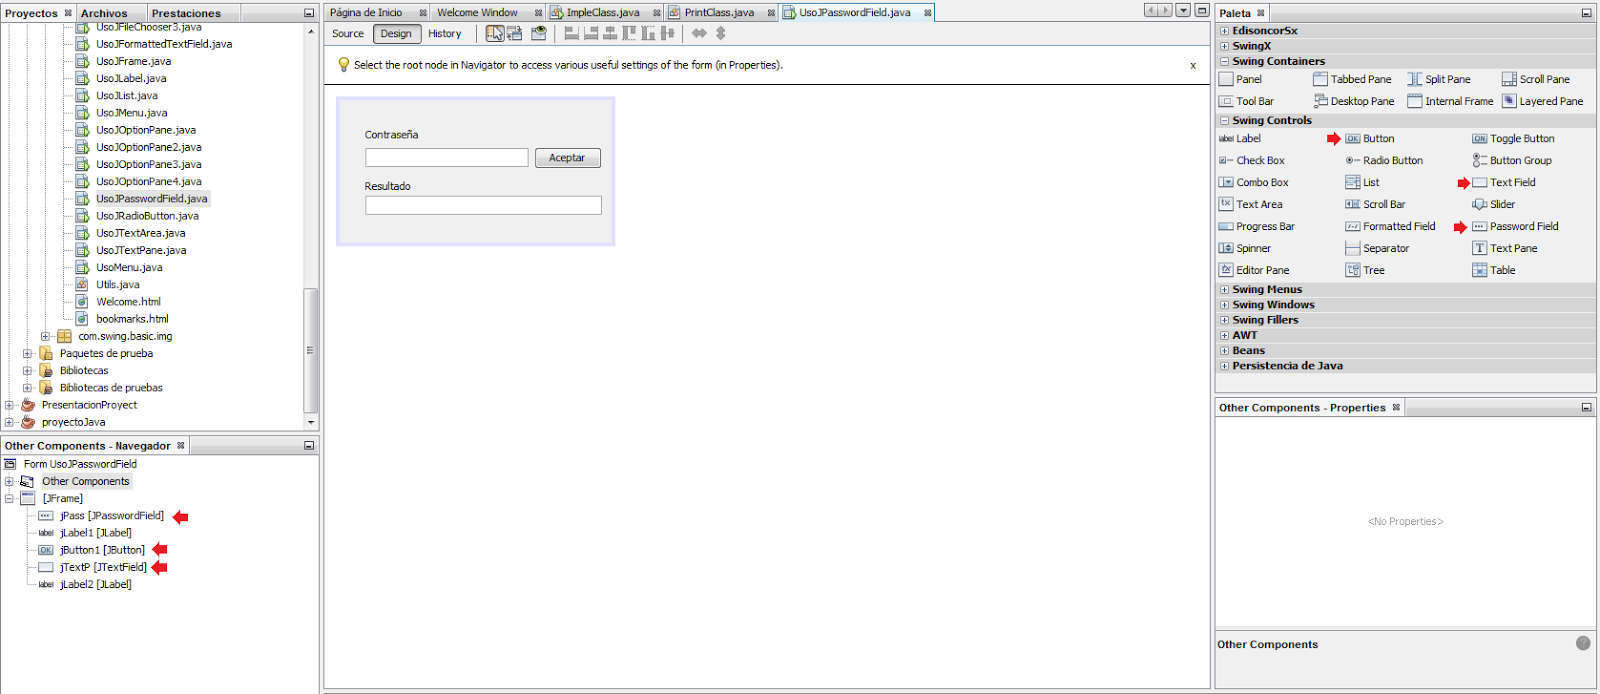The image size is (1600, 694).
Task: Select the Check Box palette control
Action: (1252, 161)
